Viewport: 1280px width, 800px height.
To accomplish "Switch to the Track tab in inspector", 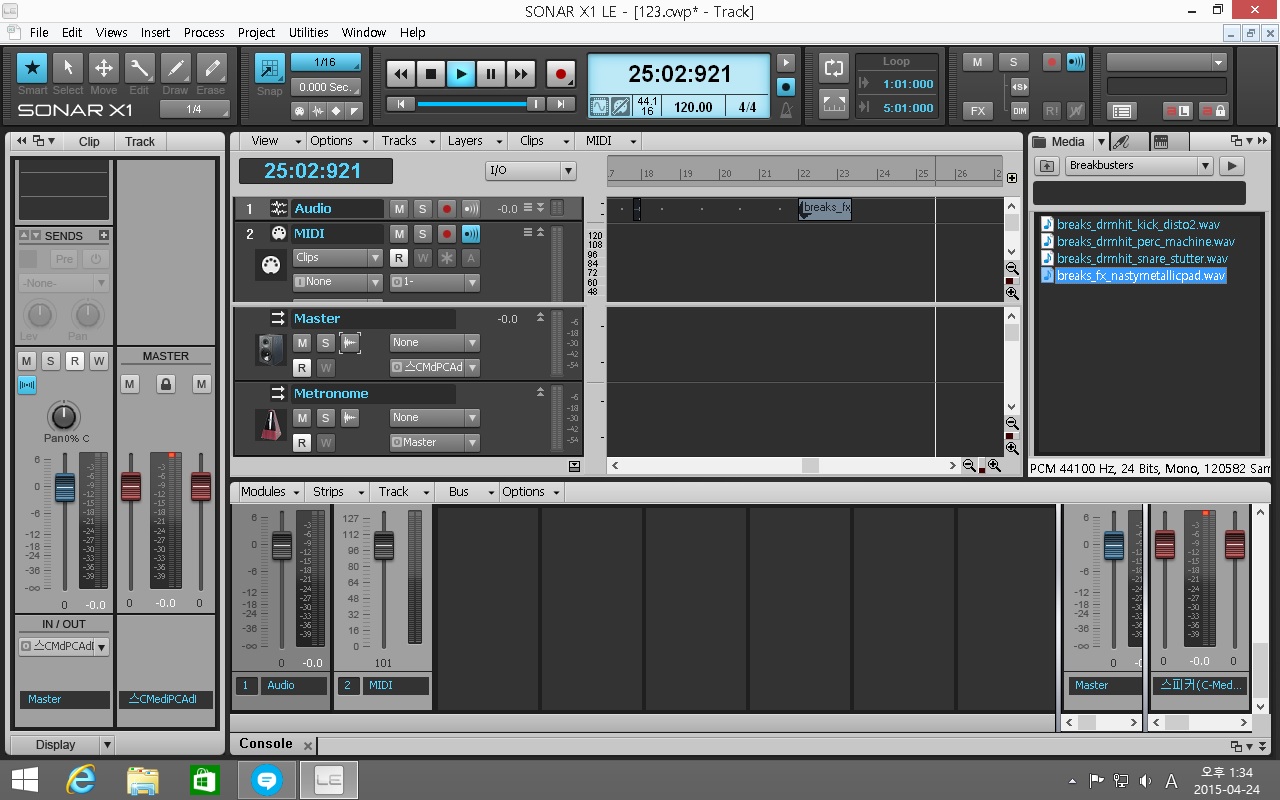I will (140, 141).
